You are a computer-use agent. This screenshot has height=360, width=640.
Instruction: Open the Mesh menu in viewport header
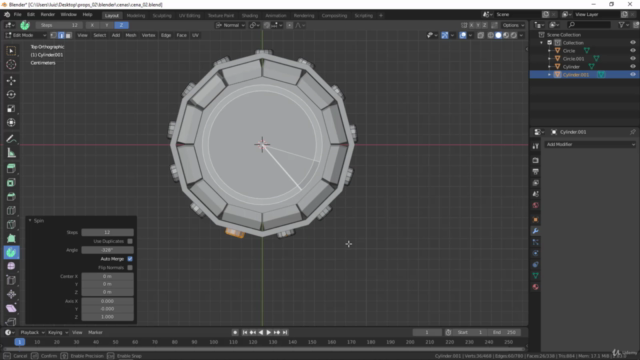click(131, 36)
